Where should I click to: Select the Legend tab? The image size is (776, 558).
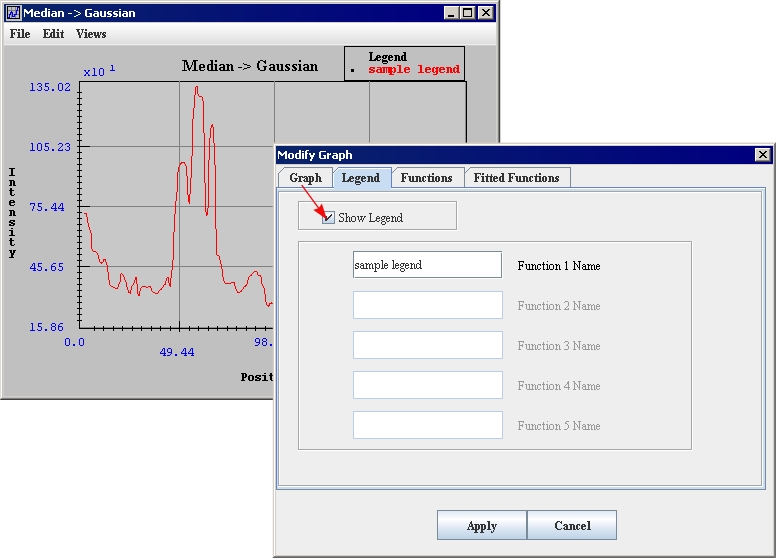360,178
